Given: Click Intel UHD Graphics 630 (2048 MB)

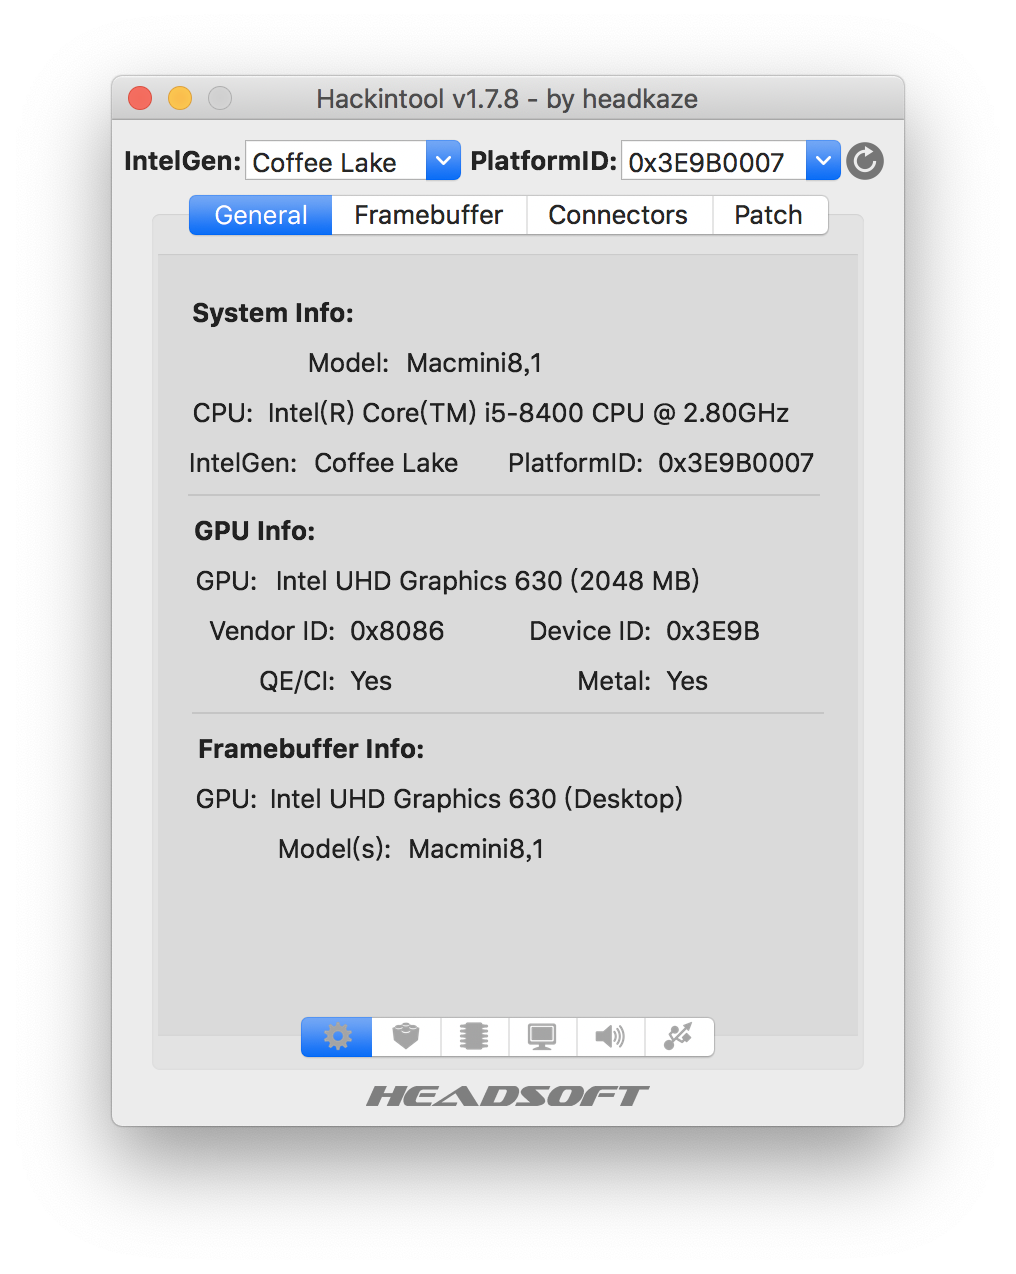Looking at the screenshot, I should [x=488, y=581].
